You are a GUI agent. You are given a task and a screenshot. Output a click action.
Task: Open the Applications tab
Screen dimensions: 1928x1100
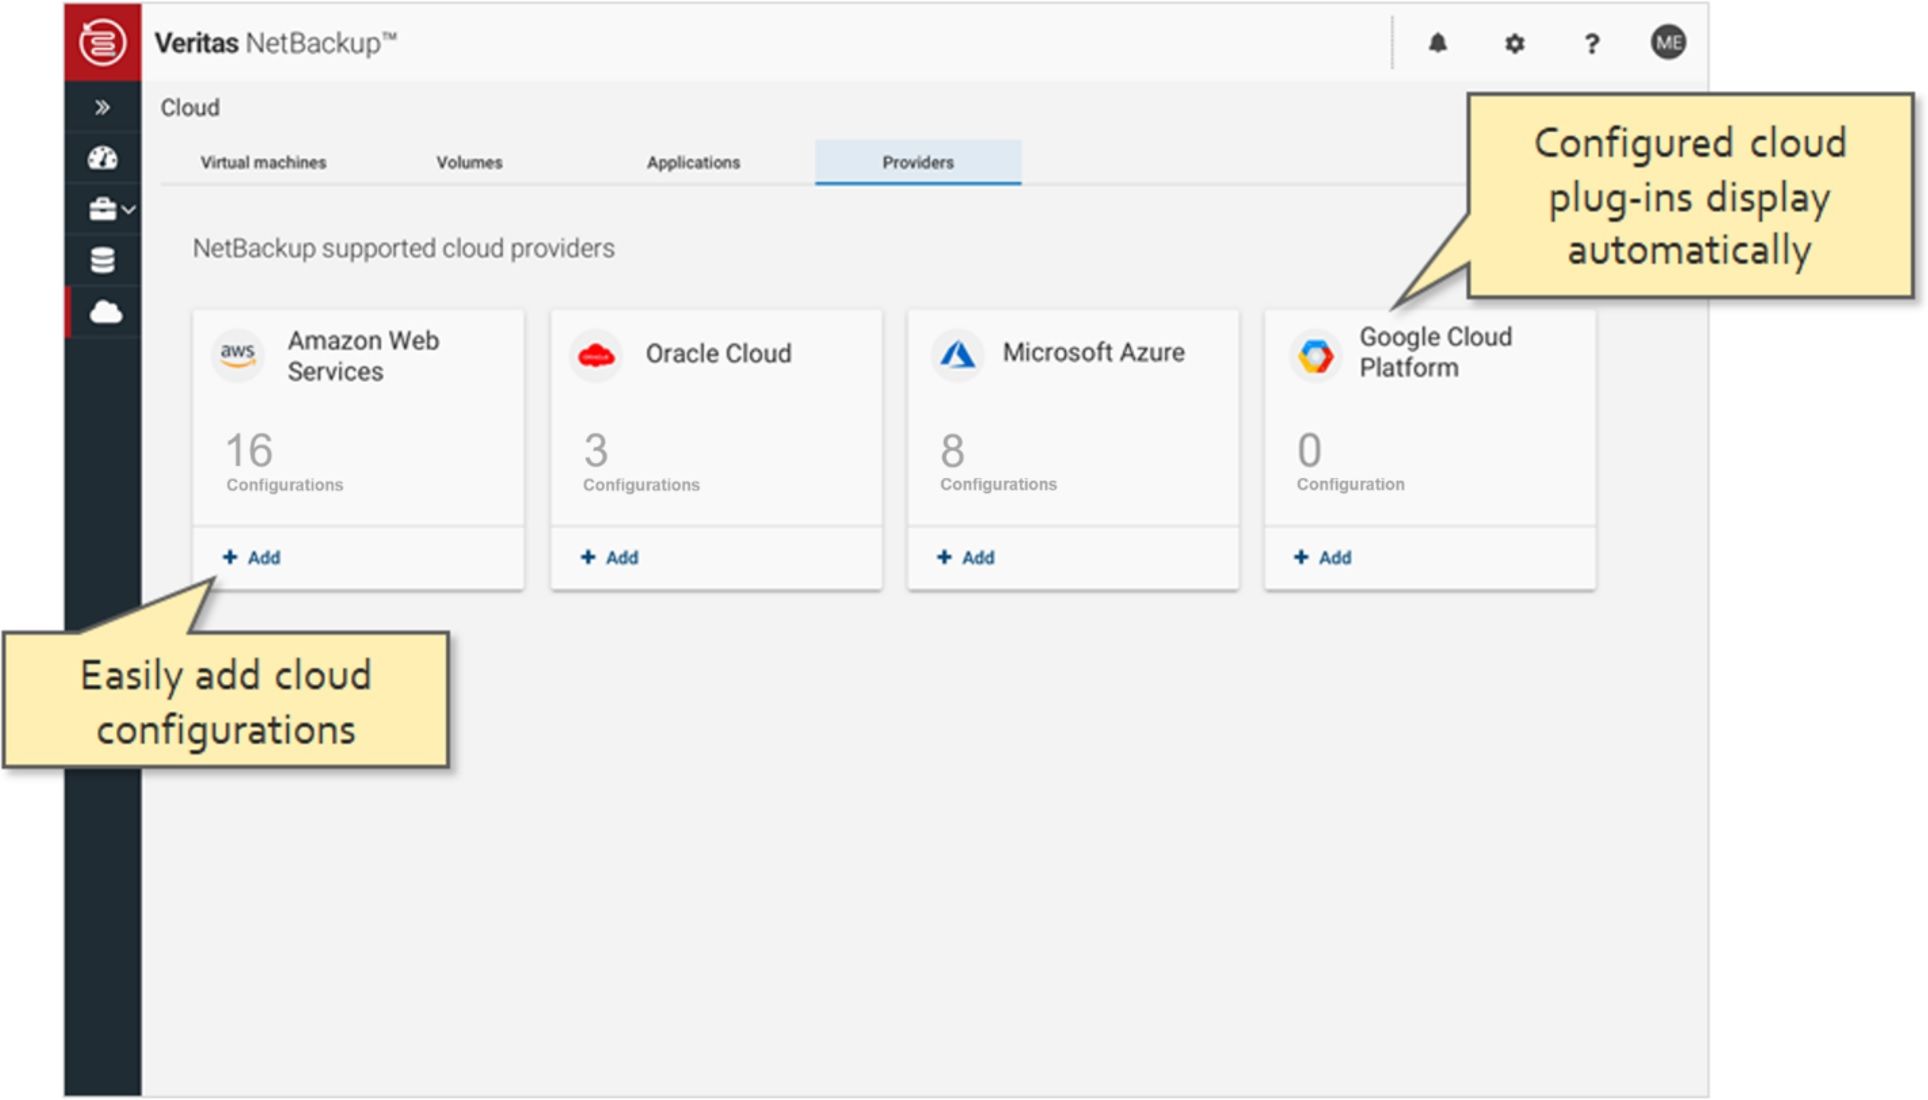point(693,162)
